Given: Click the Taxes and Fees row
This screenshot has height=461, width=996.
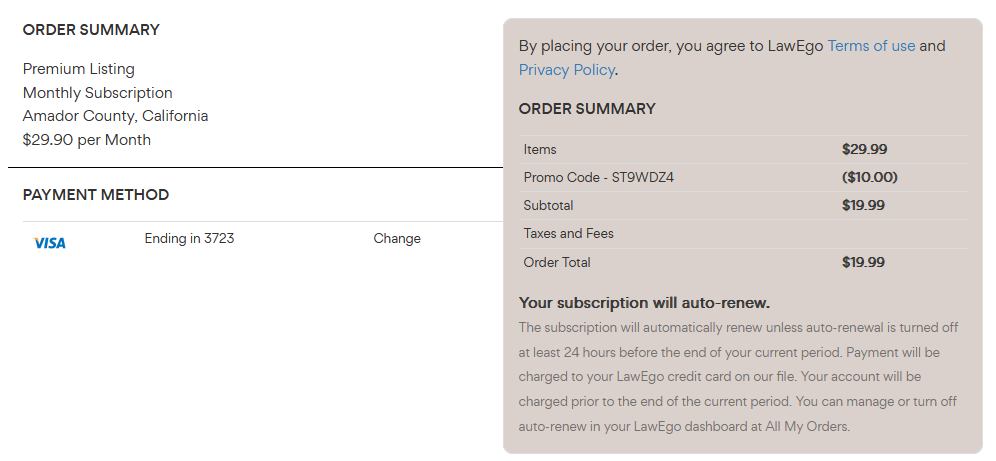Looking at the screenshot, I should tap(743, 234).
